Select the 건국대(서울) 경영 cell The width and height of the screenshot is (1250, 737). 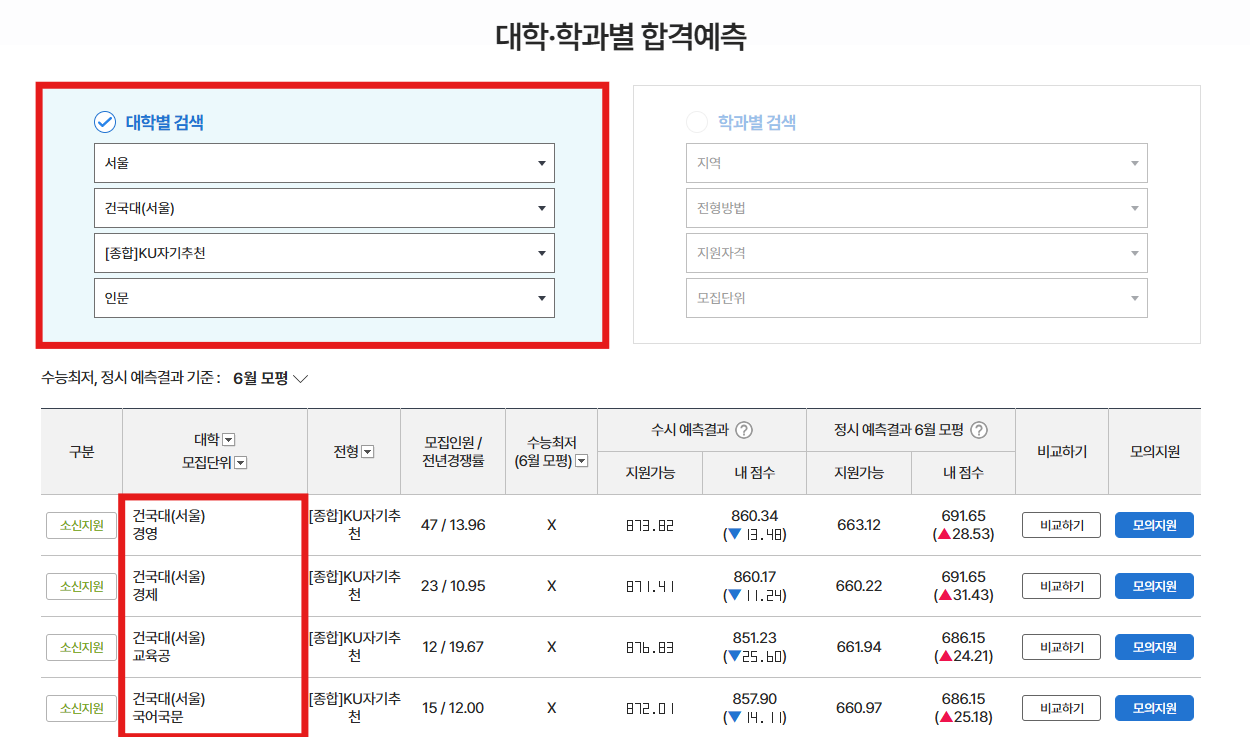click(x=214, y=525)
